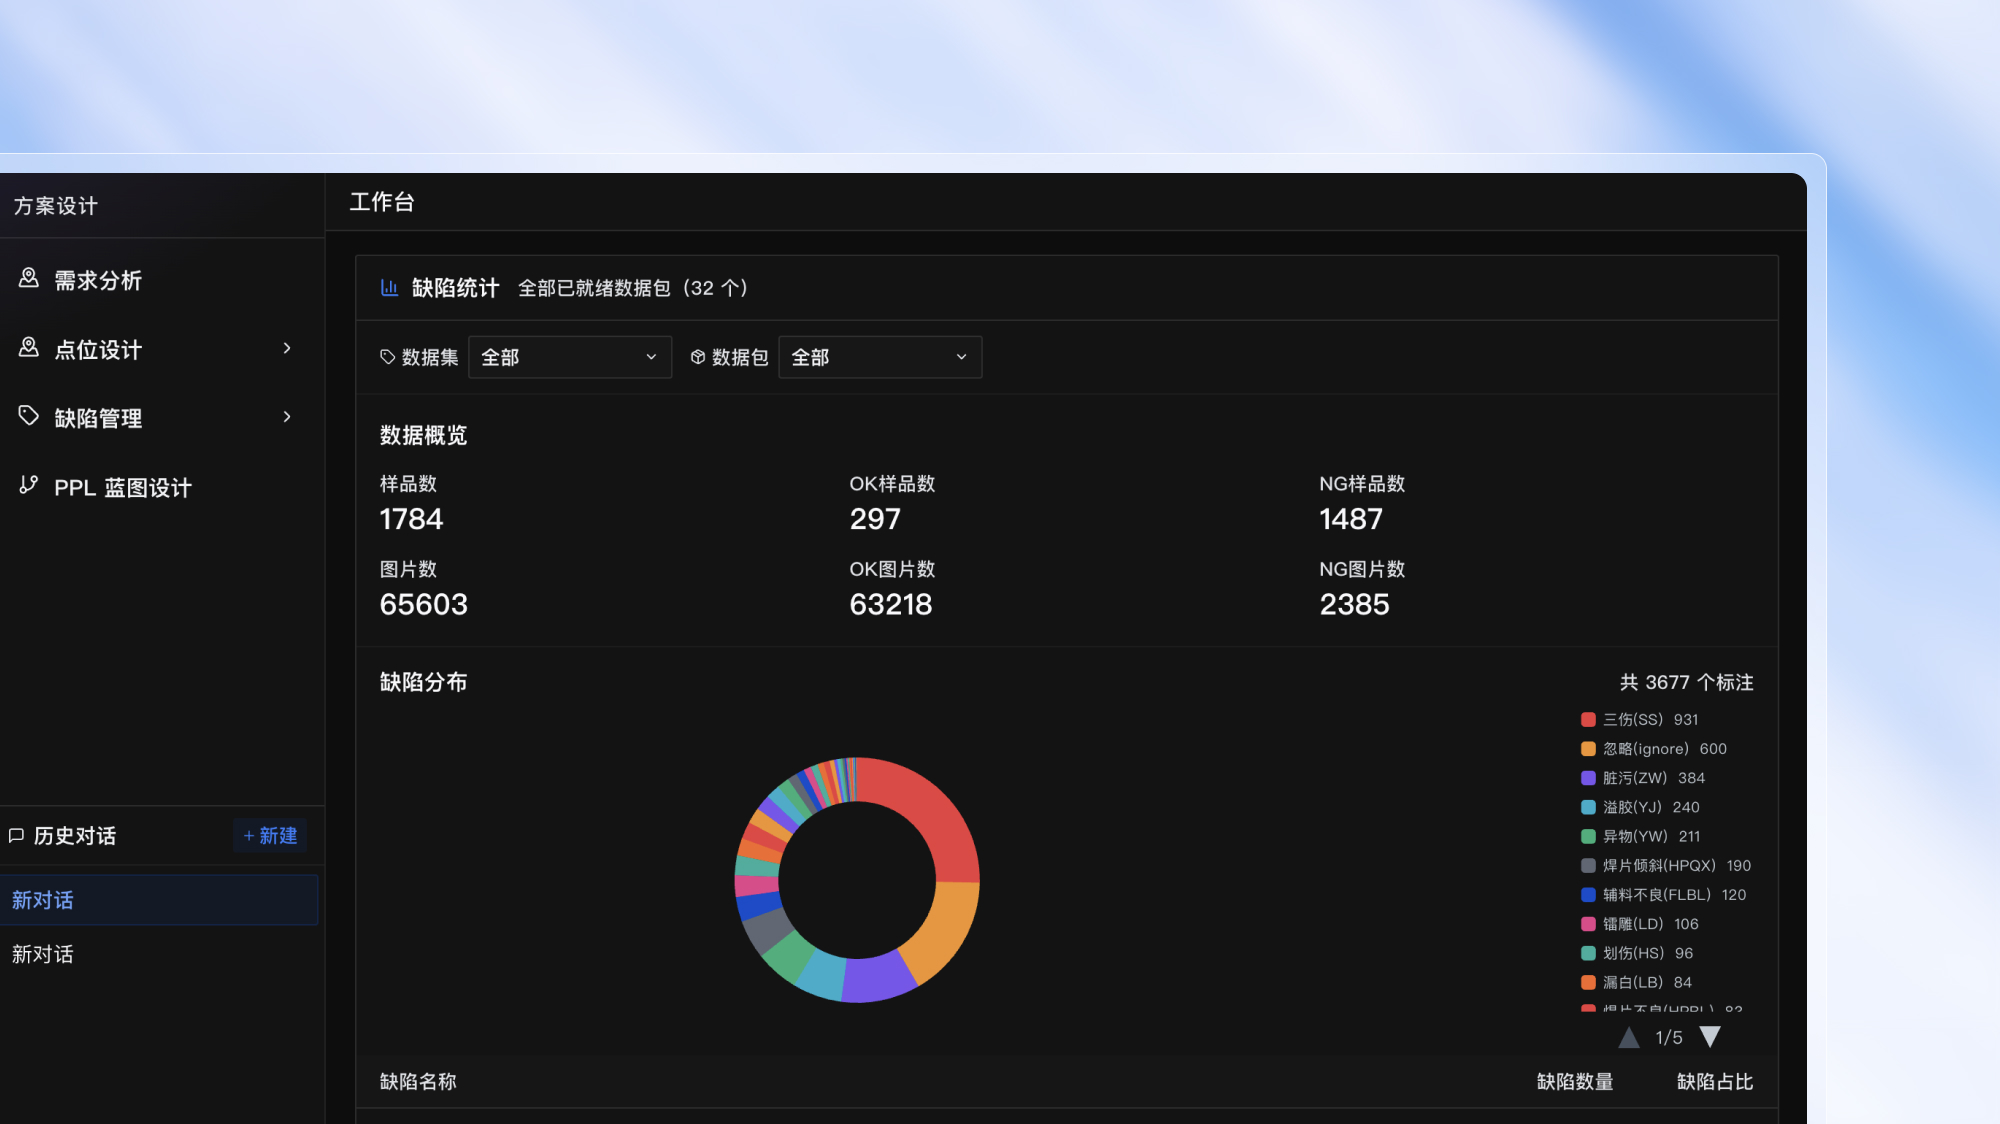Click the PPL 蓝图设计 branch icon
Viewport: 2000px width, 1124px height.
coord(29,485)
